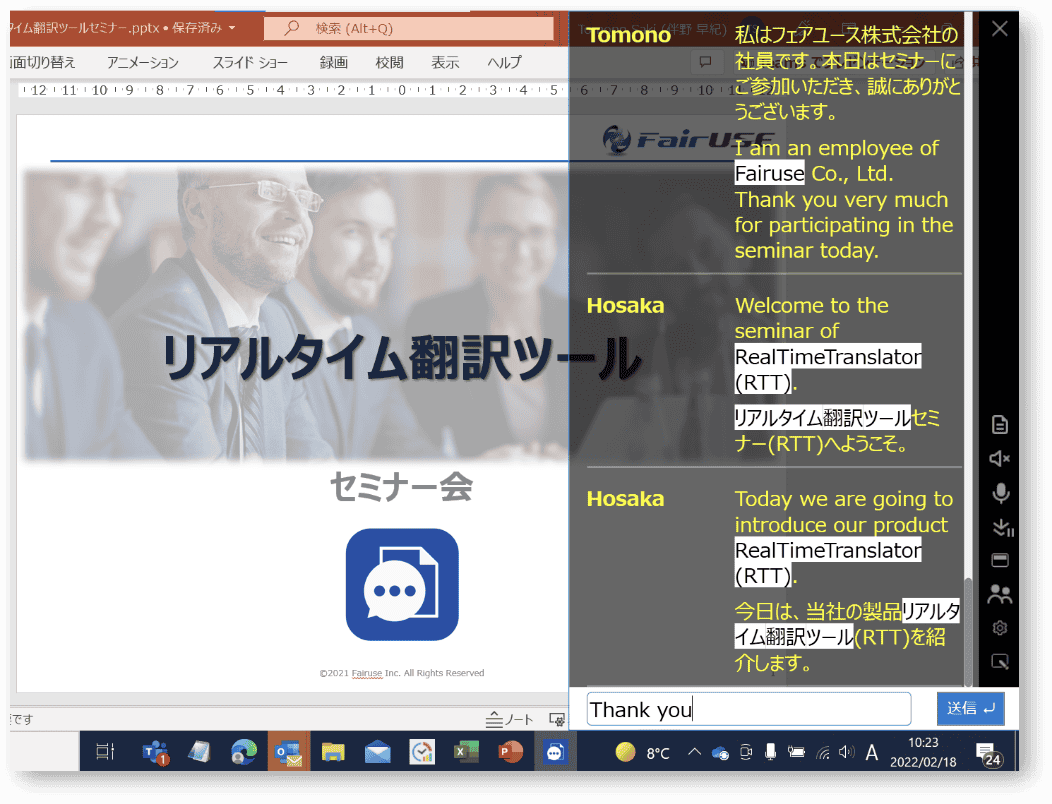Click the battery power tray icon
Viewport: 1052px width, 804px height.
point(796,752)
